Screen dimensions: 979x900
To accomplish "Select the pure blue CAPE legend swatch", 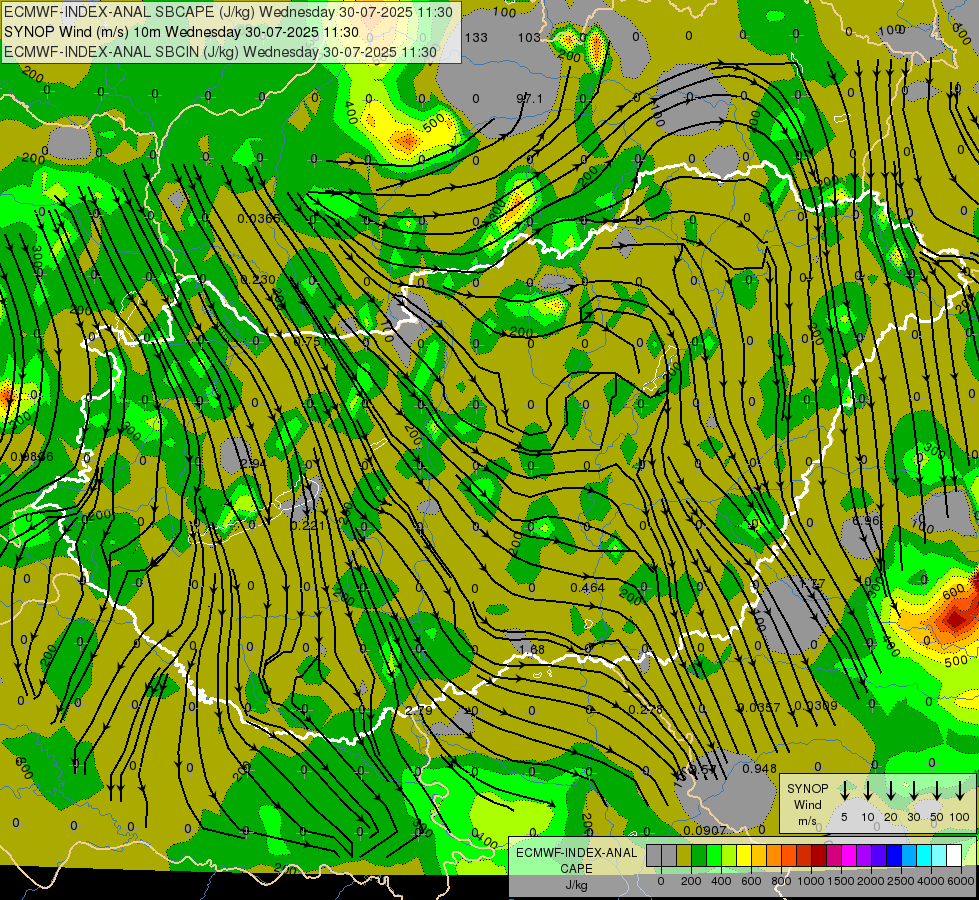I will point(894,855).
